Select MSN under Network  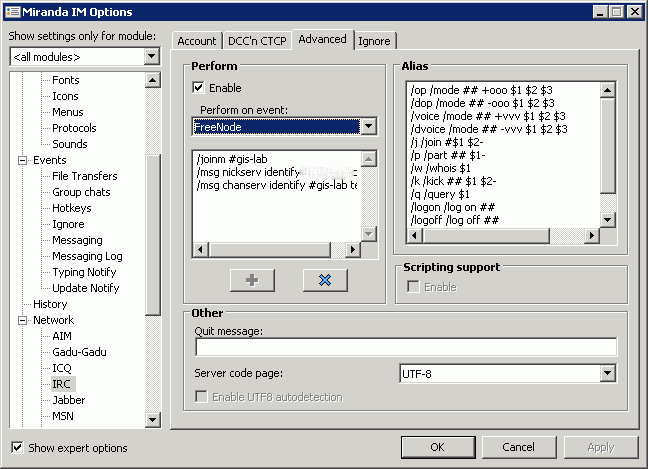click(63, 416)
